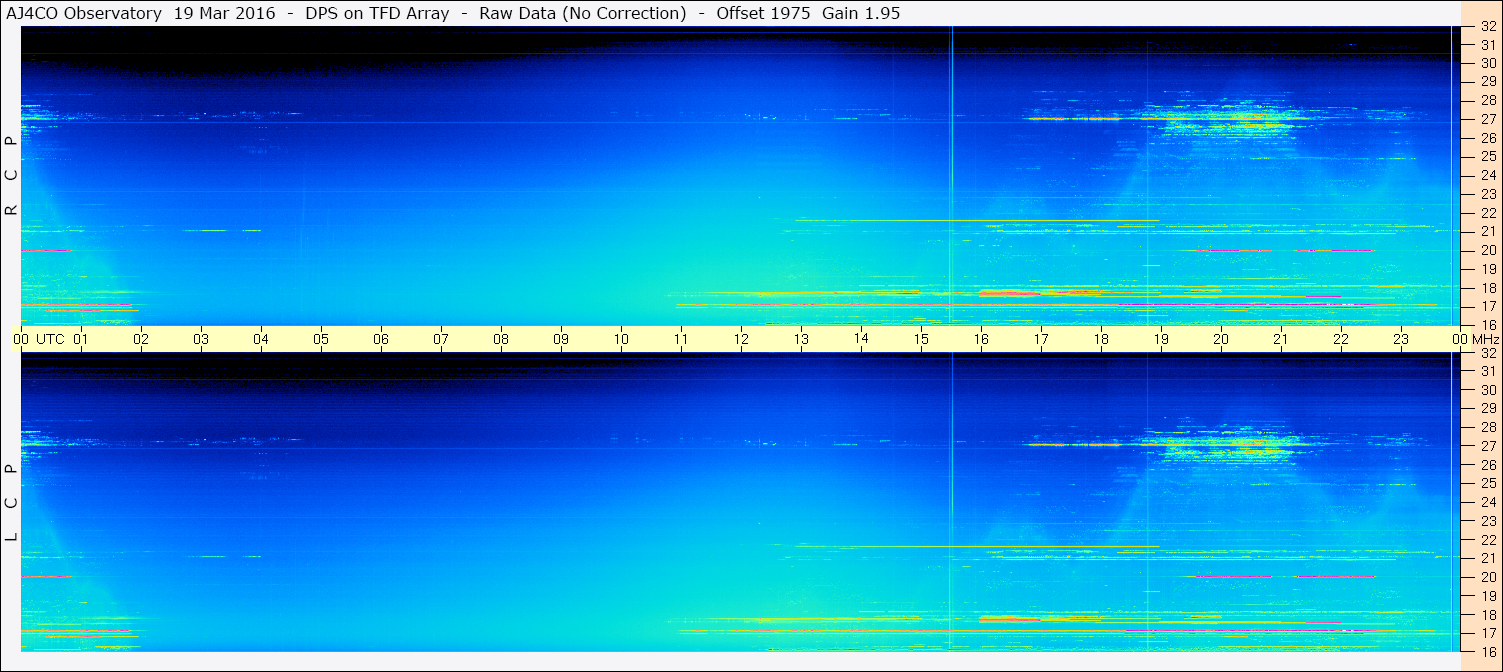The width and height of the screenshot is (1503, 672).
Task: Select hour "19" on the UTC time axis
Action: (1161, 339)
